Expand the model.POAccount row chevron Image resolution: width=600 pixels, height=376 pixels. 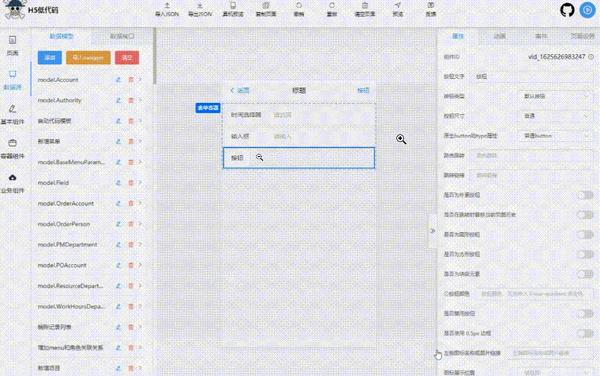(x=140, y=265)
